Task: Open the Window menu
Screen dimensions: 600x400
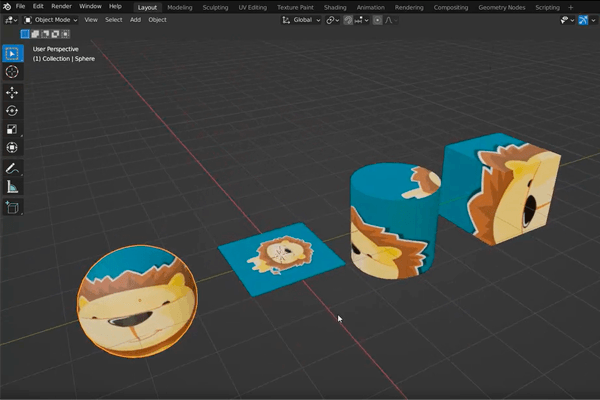Action: coord(90,7)
